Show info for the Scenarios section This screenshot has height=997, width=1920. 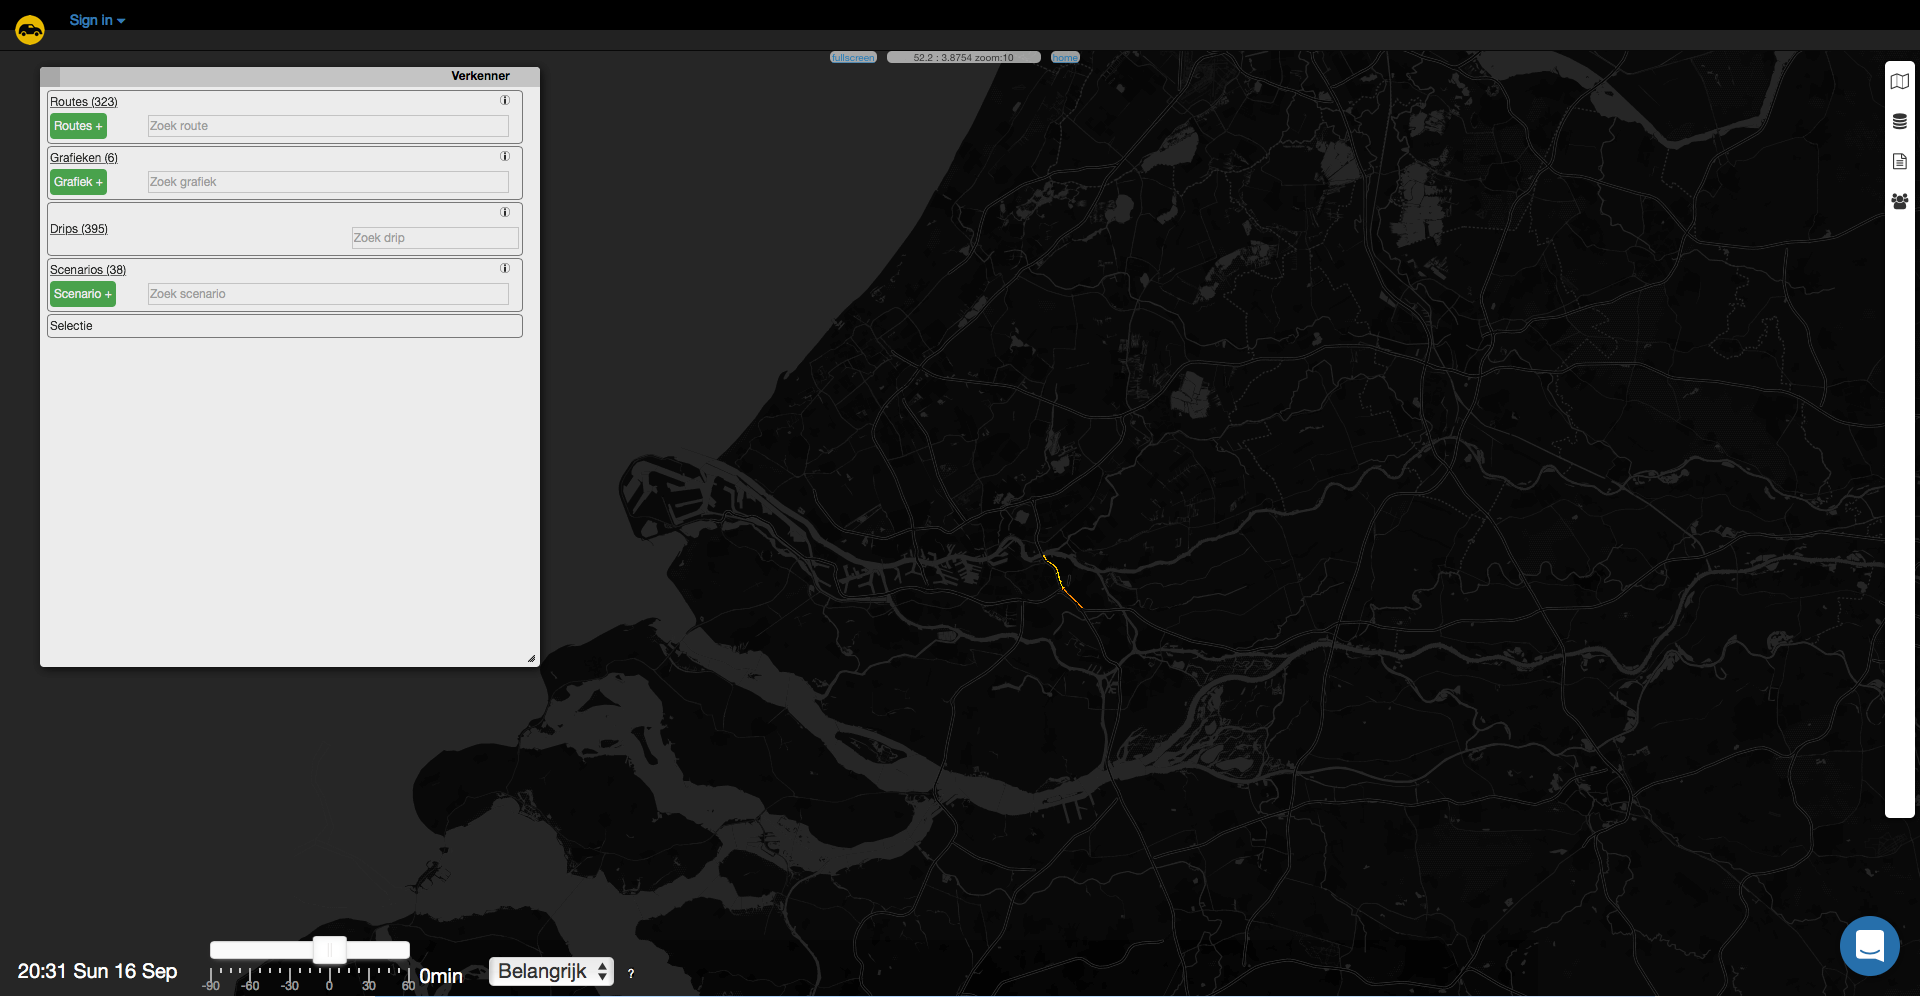coord(505,268)
